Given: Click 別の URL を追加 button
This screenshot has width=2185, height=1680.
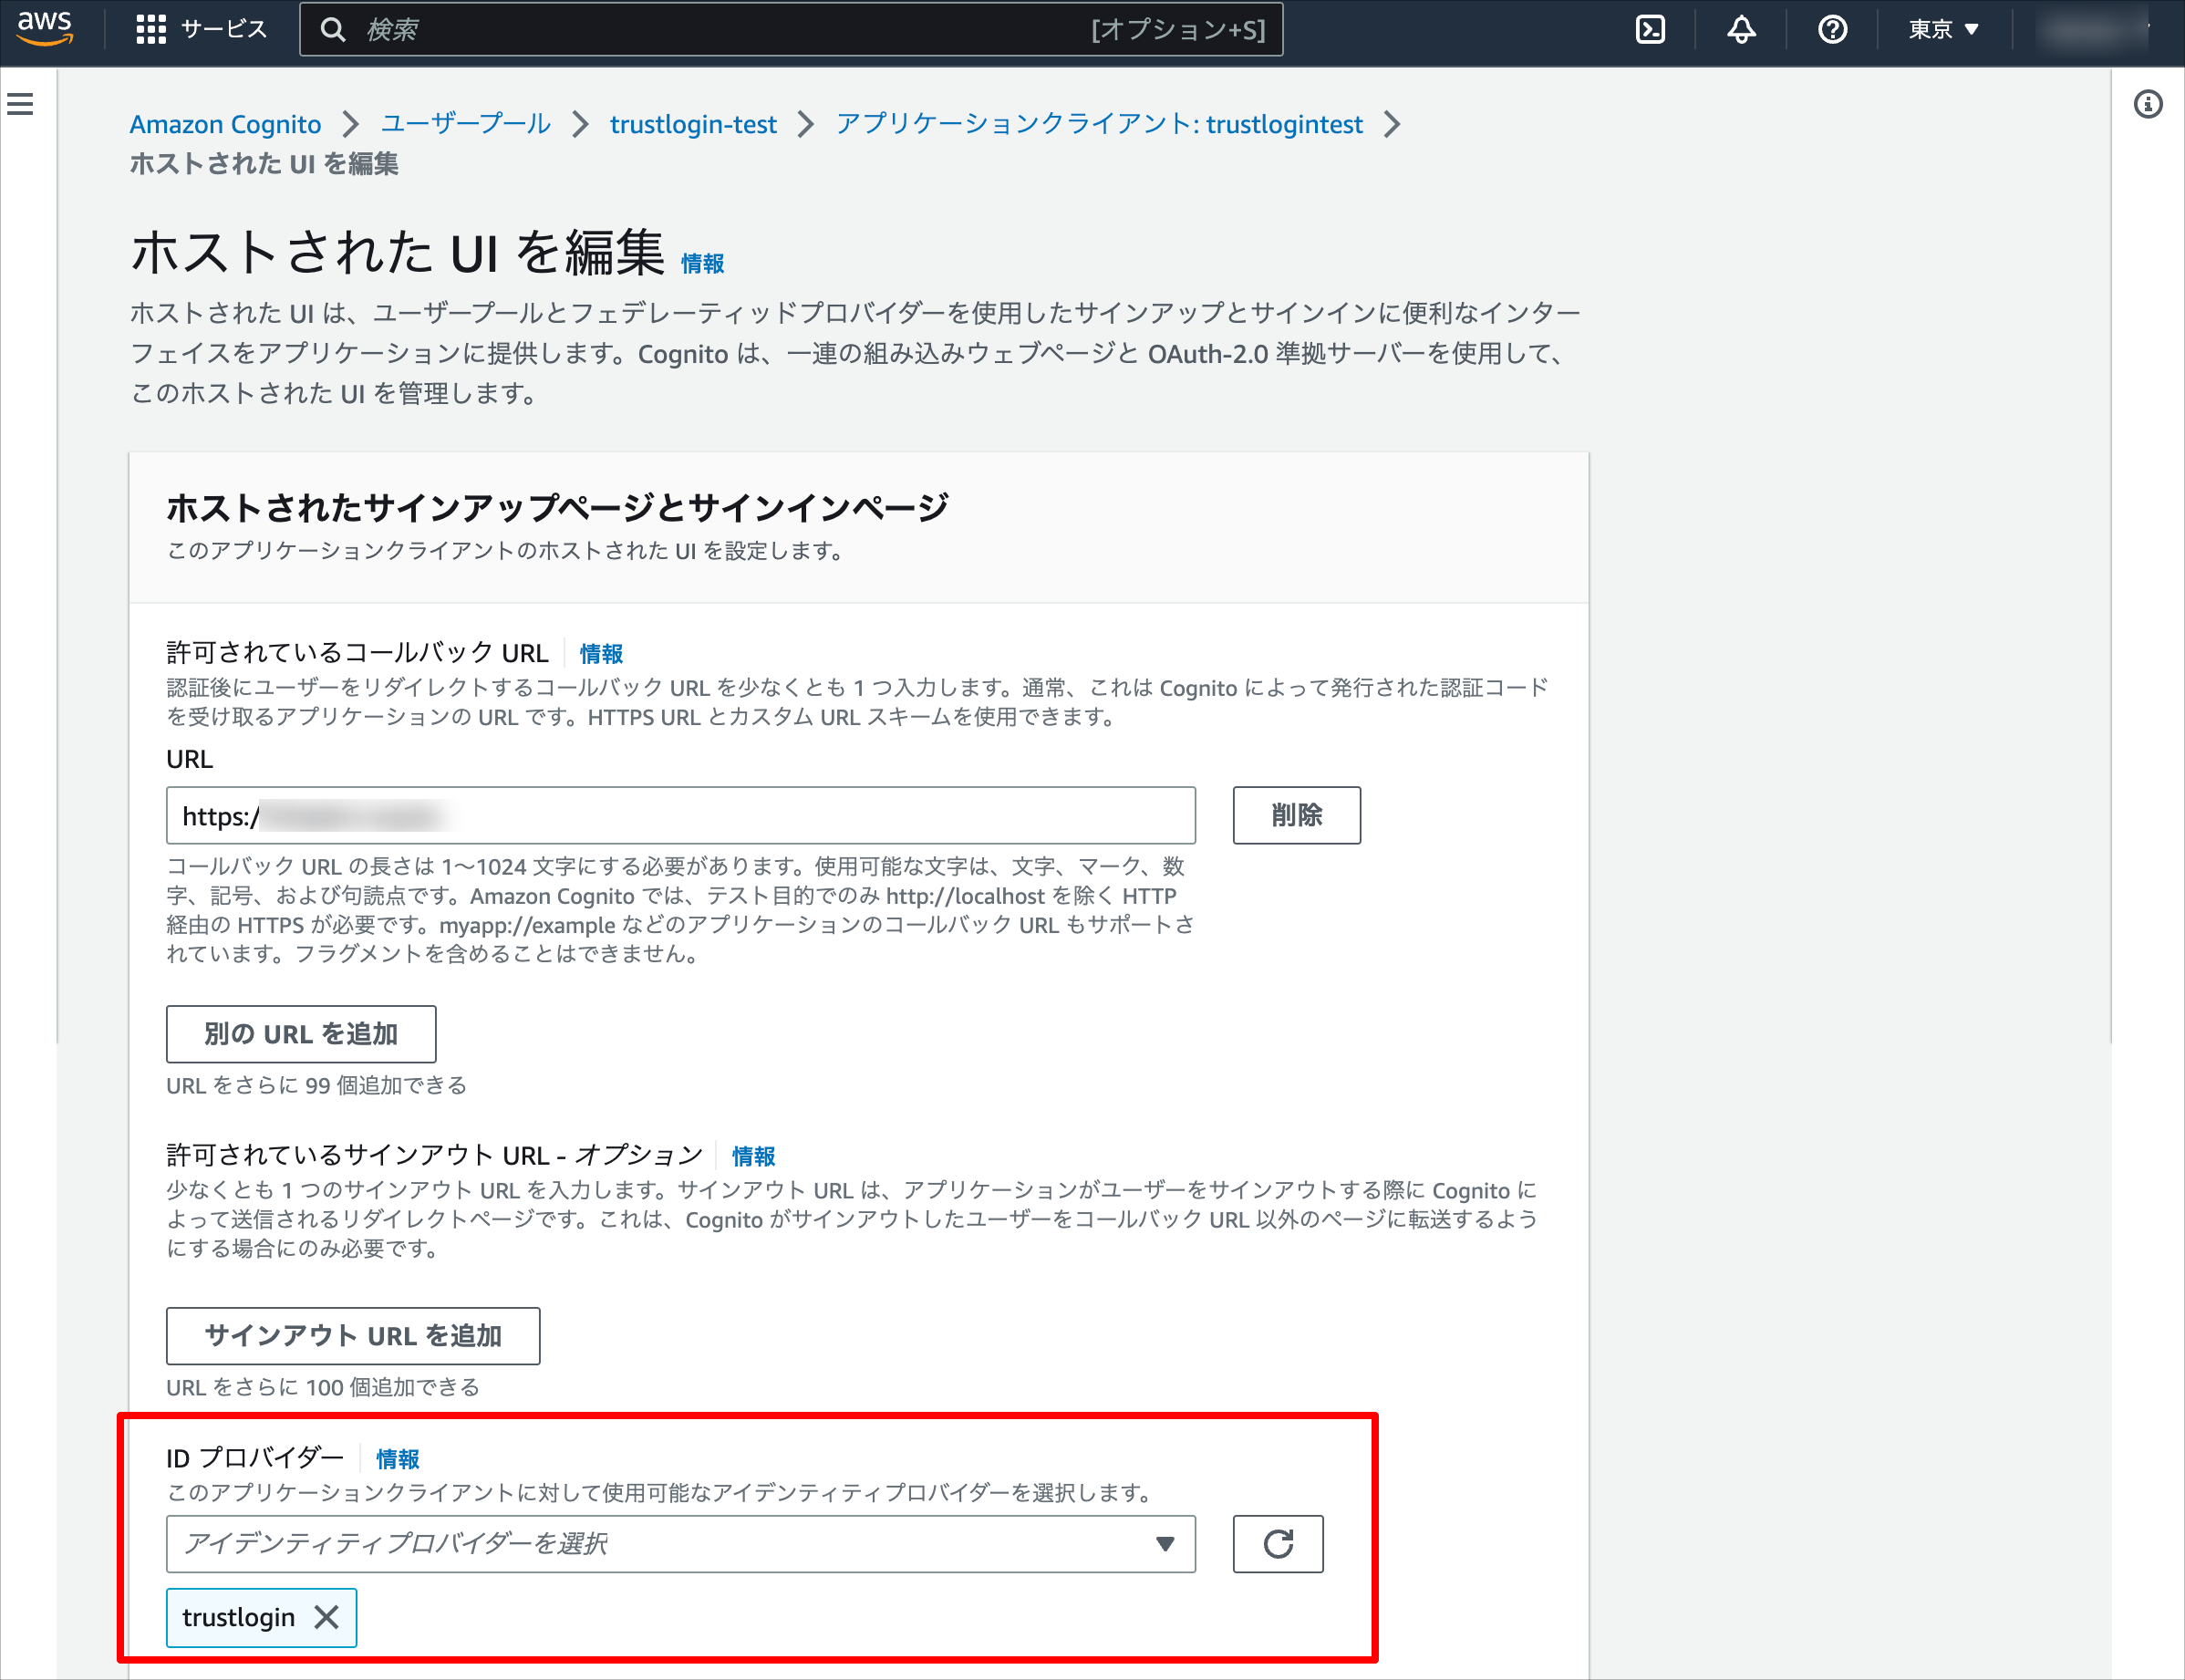Looking at the screenshot, I should 301,1034.
